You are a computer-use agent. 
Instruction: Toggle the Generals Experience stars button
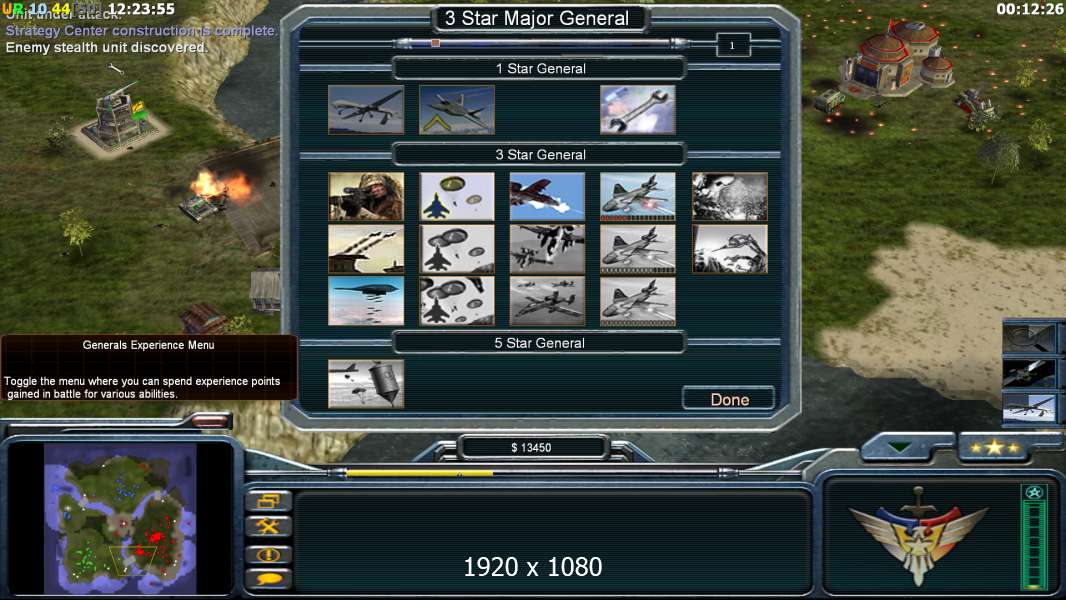pyautogui.click(x=994, y=447)
